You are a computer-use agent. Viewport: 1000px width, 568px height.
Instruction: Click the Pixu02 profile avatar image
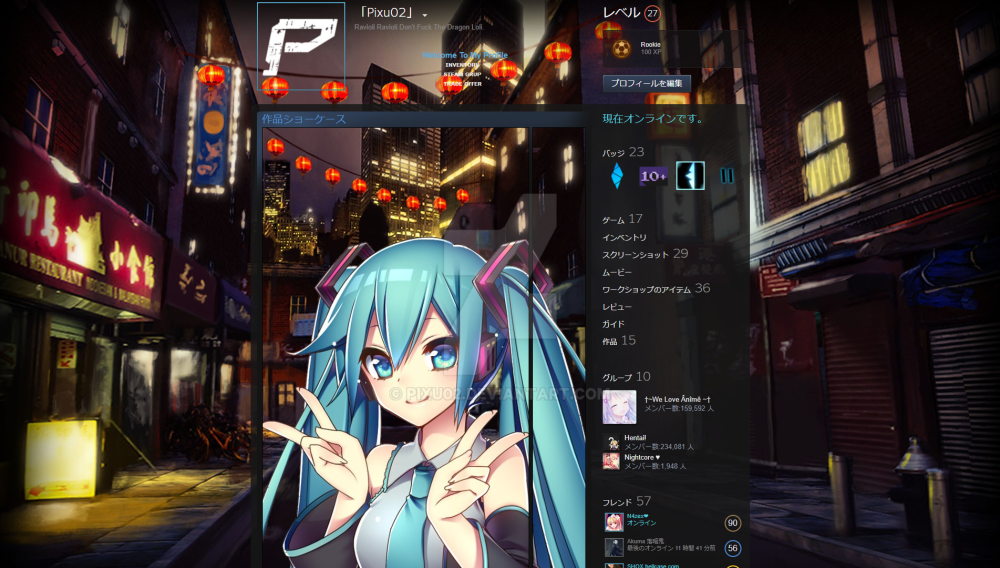pyautogui.click(x=301, y=46)
